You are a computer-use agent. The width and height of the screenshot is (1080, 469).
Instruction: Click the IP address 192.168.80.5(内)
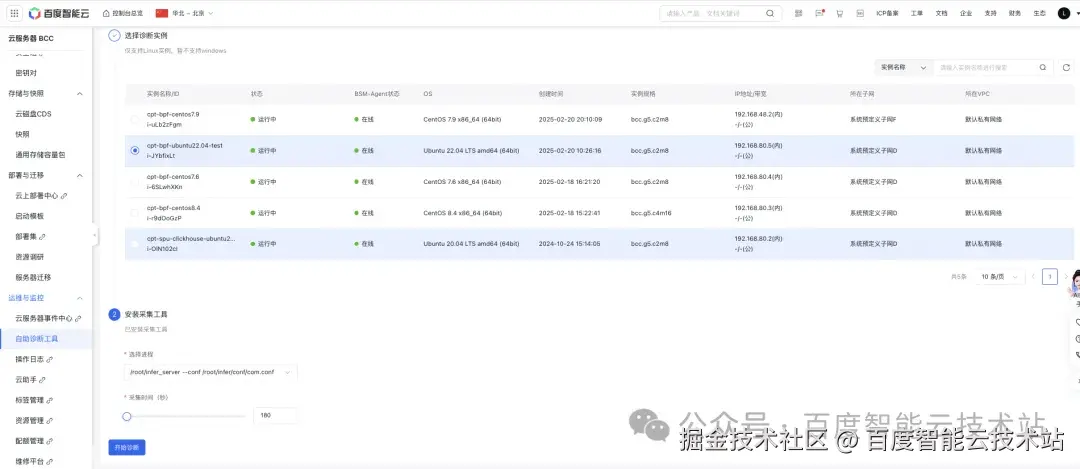tap(758, 145)
